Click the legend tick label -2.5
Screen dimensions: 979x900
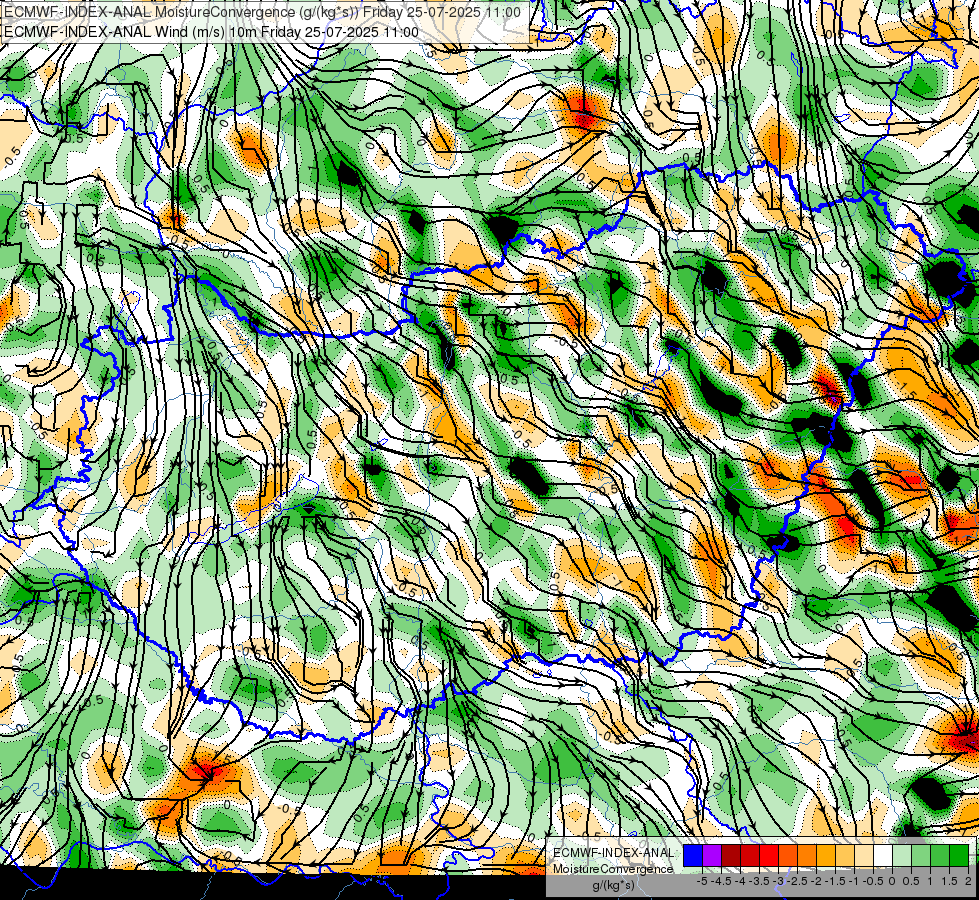797,881
